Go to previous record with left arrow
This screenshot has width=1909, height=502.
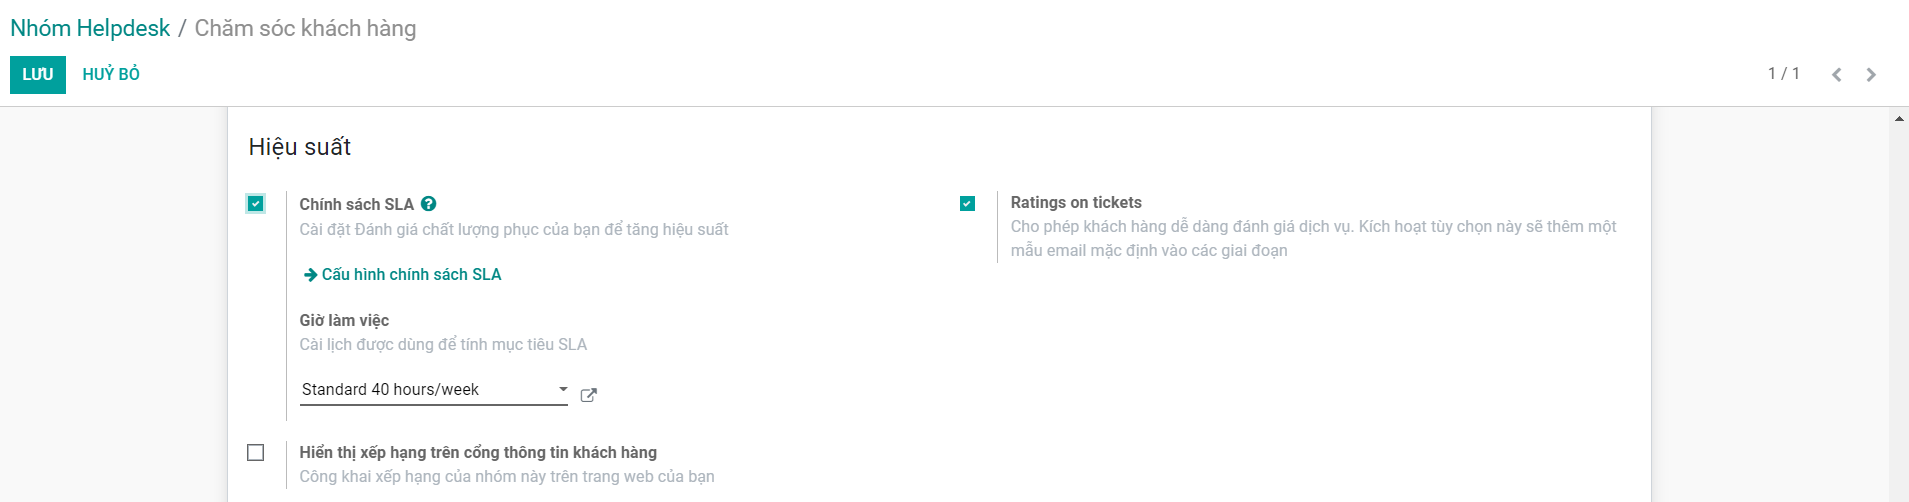tap(1836, 75)
